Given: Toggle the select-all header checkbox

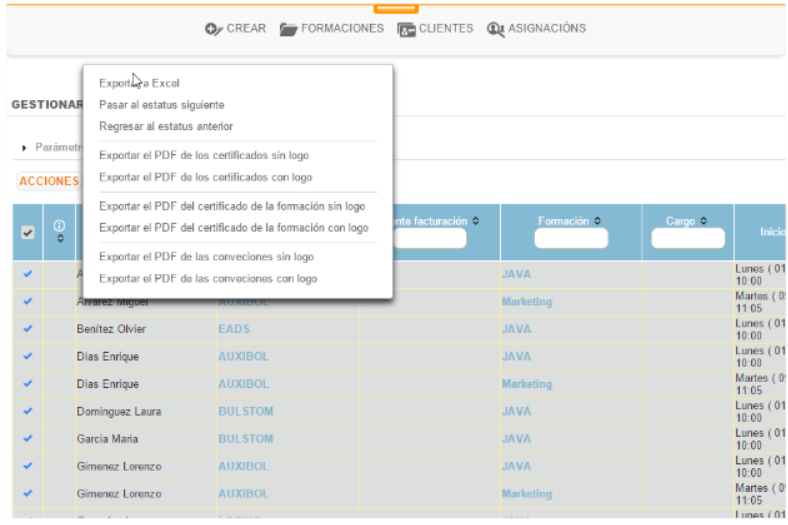Looking at the screenshot, I should coord(28,232).
